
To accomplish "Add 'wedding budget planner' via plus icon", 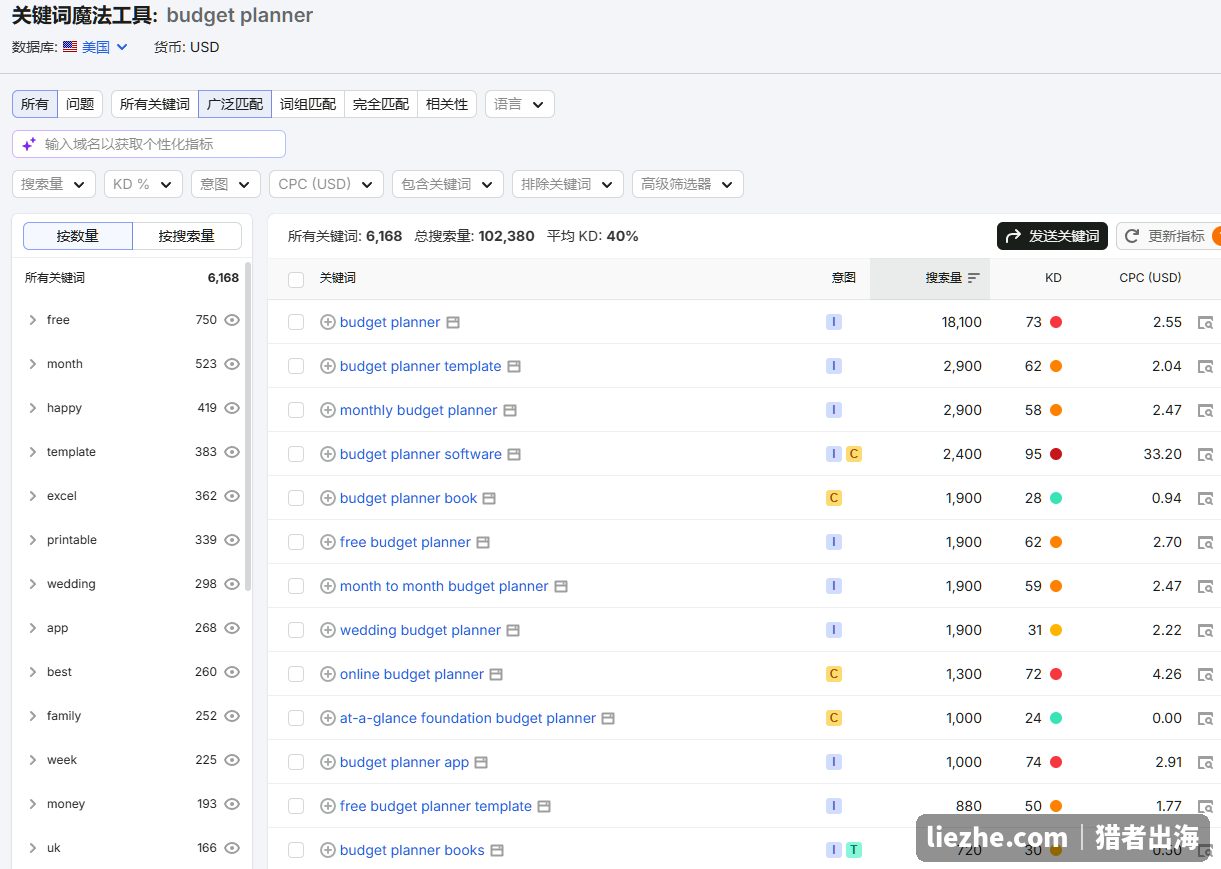I will (327, 630).
